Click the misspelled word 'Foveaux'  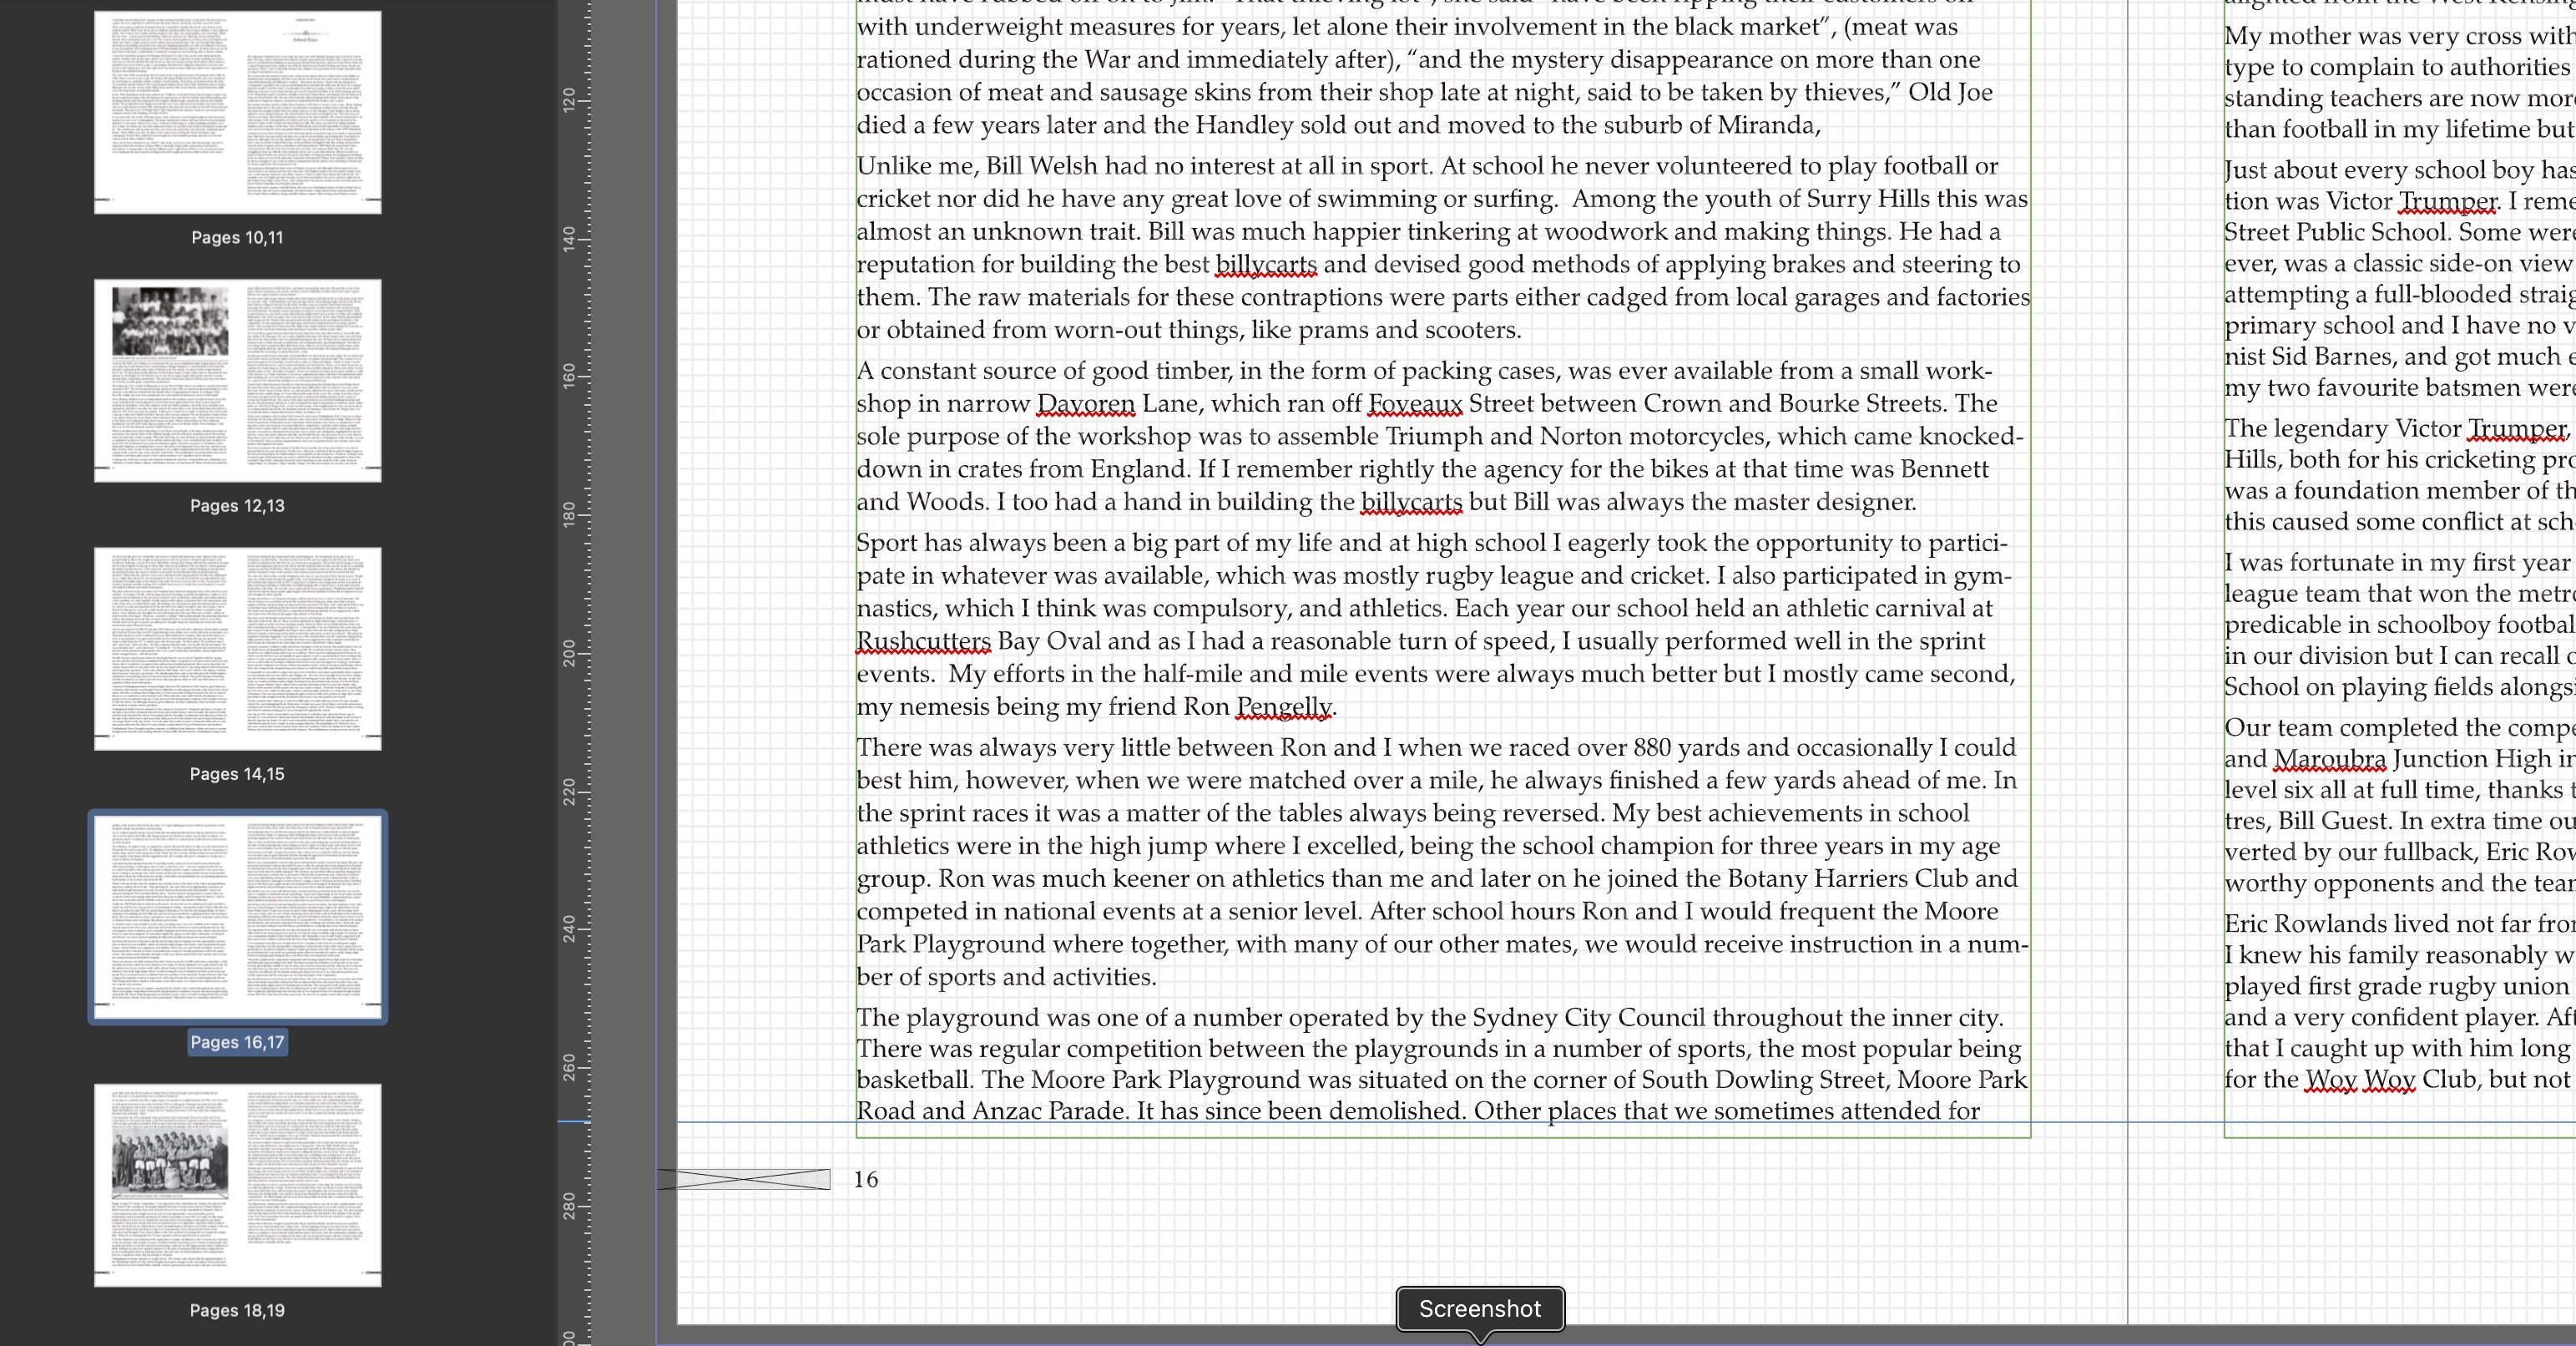(1415, 403)
